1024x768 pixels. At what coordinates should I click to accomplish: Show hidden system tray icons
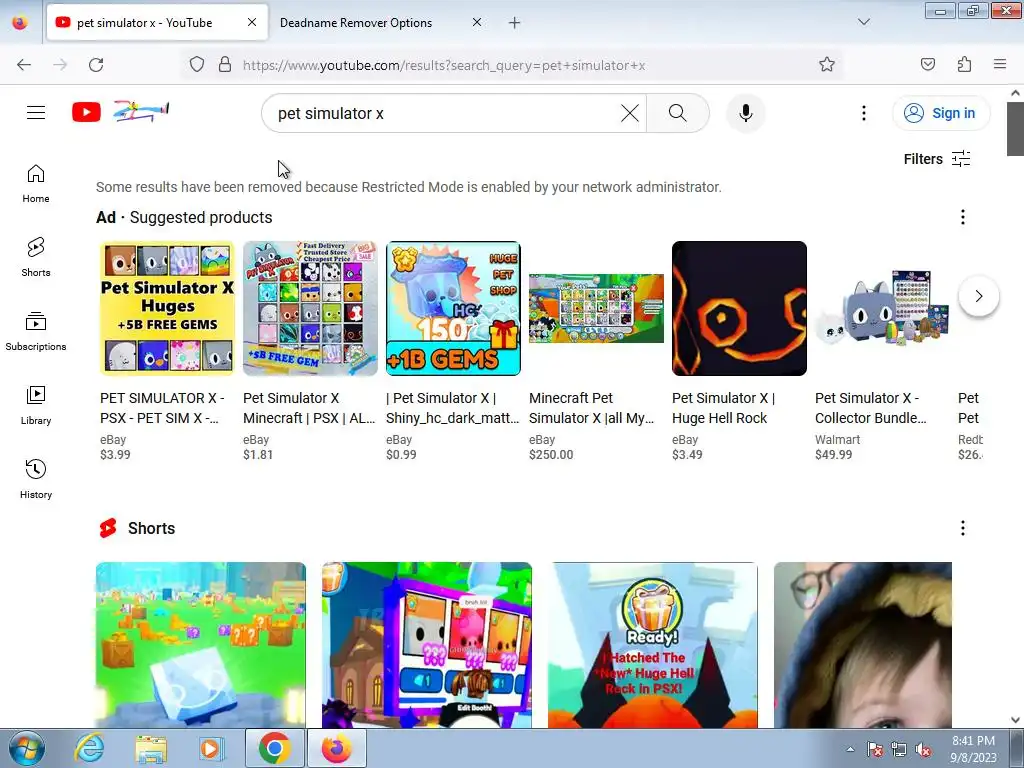pos(850,749)
